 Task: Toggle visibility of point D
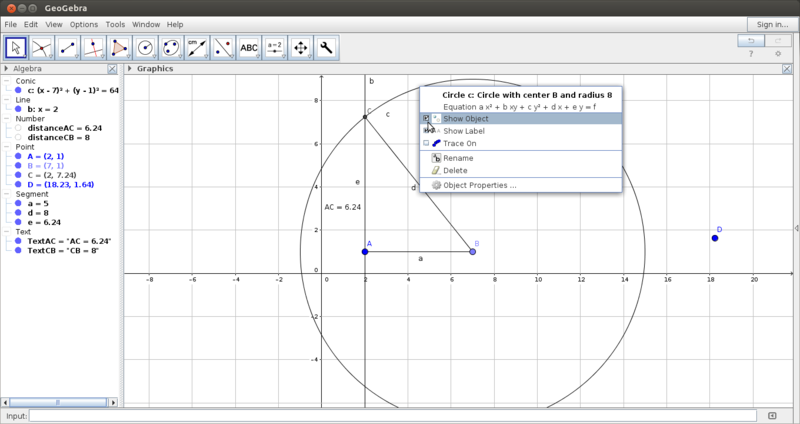(x=18, y=185)
